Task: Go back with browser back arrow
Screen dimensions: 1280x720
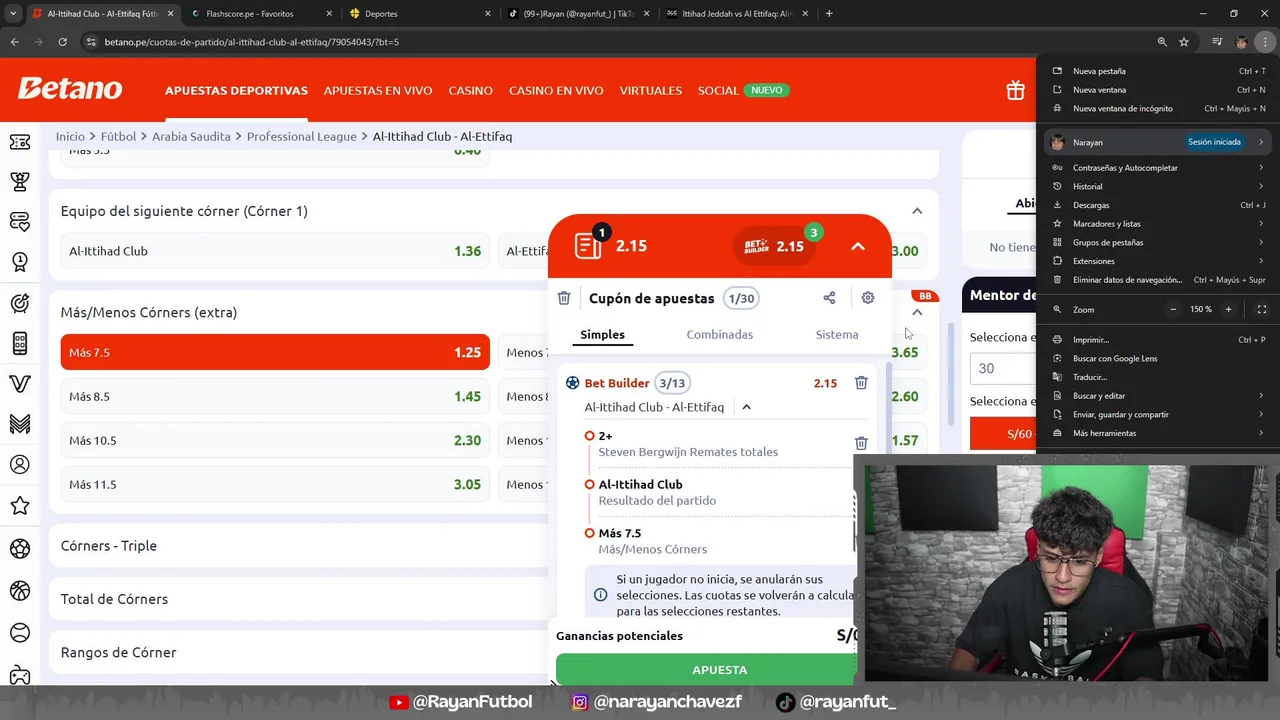Action: click(14, 42)
